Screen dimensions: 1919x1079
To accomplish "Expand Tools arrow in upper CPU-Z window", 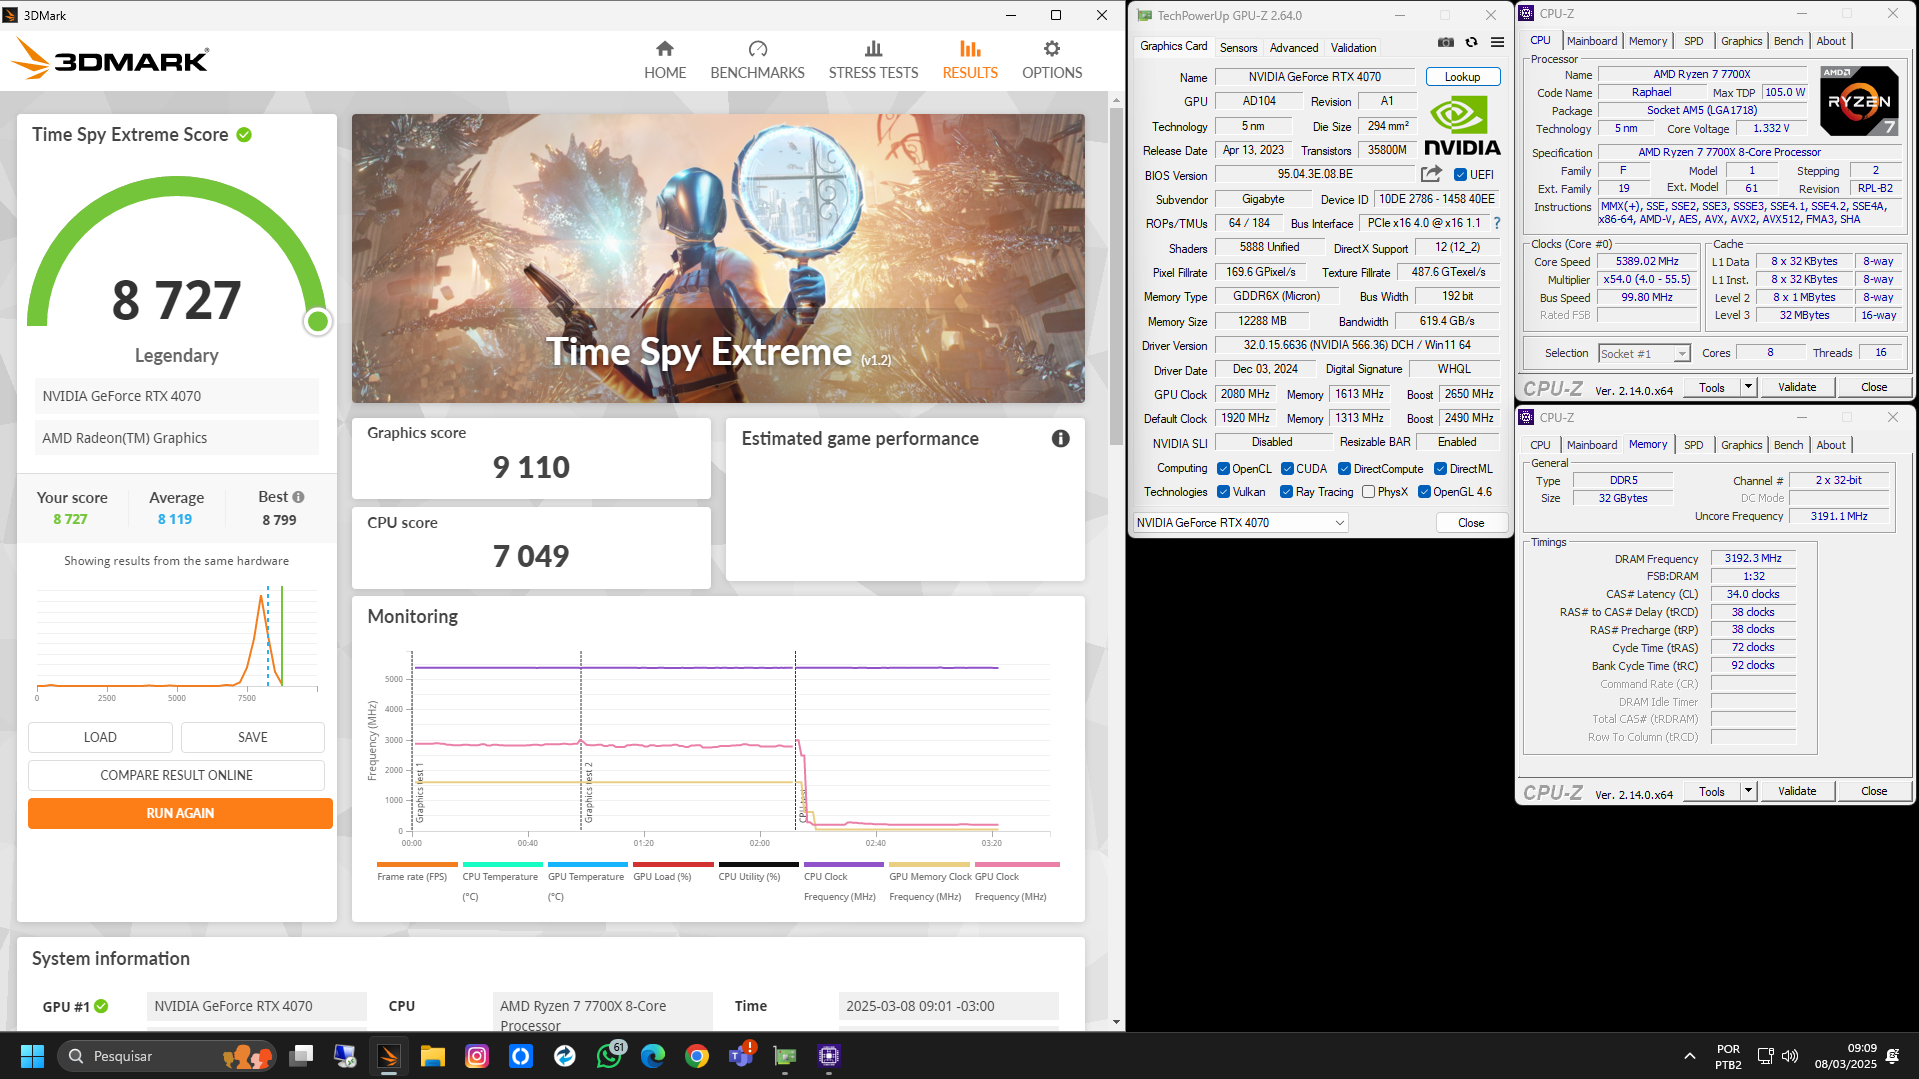I will click(x=1748, y=387).
